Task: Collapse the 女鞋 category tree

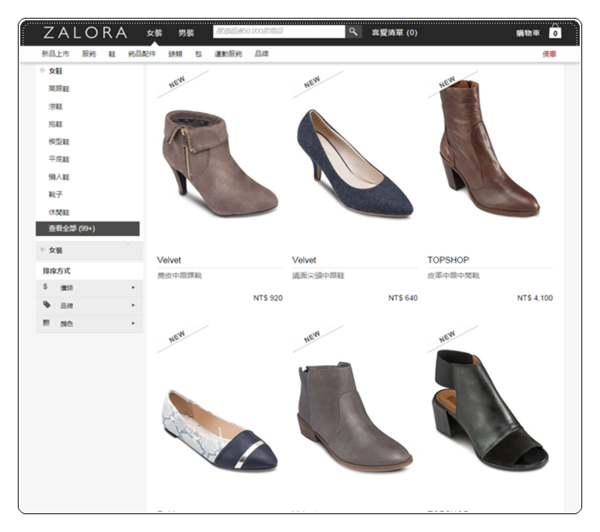Action: click(42, 70)
